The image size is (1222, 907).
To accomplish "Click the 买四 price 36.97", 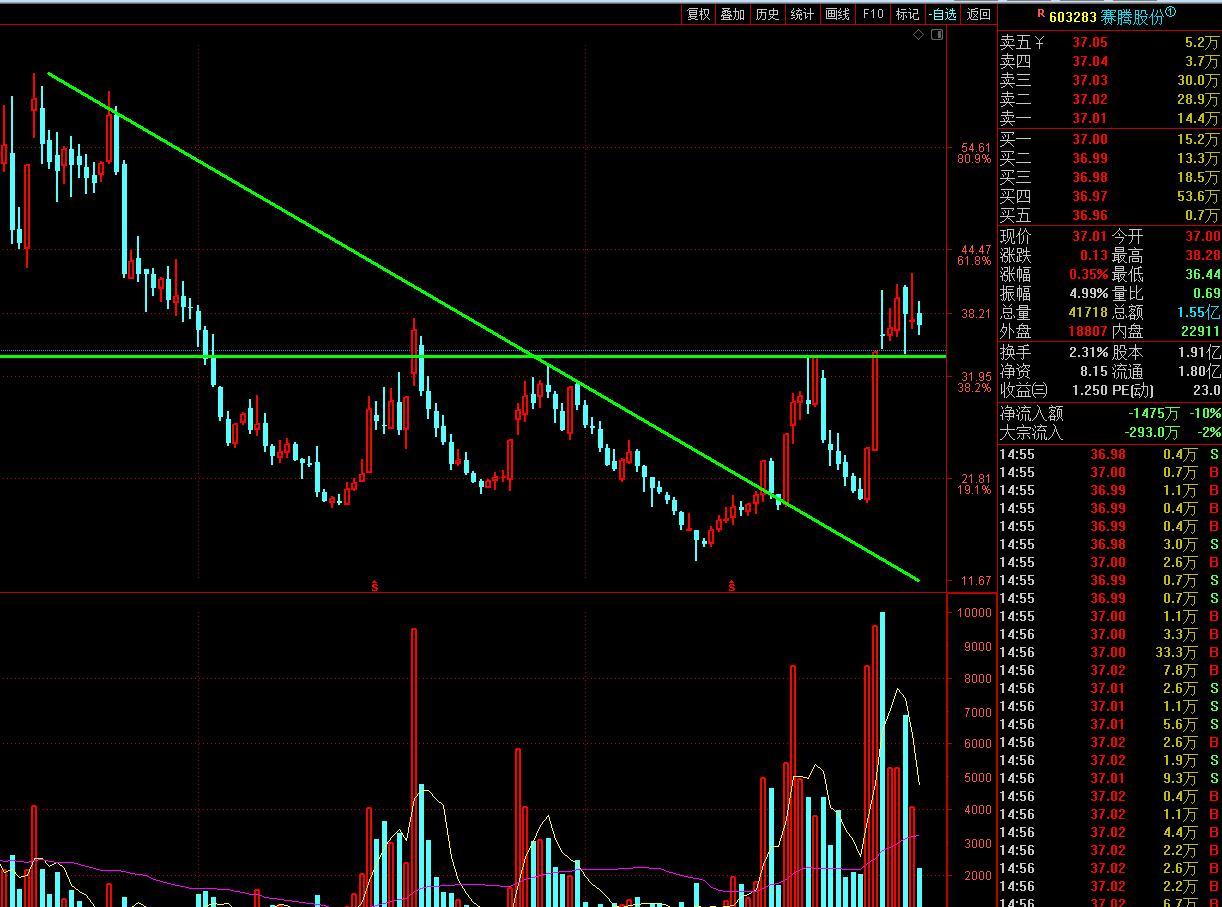I will point(1090,196).
